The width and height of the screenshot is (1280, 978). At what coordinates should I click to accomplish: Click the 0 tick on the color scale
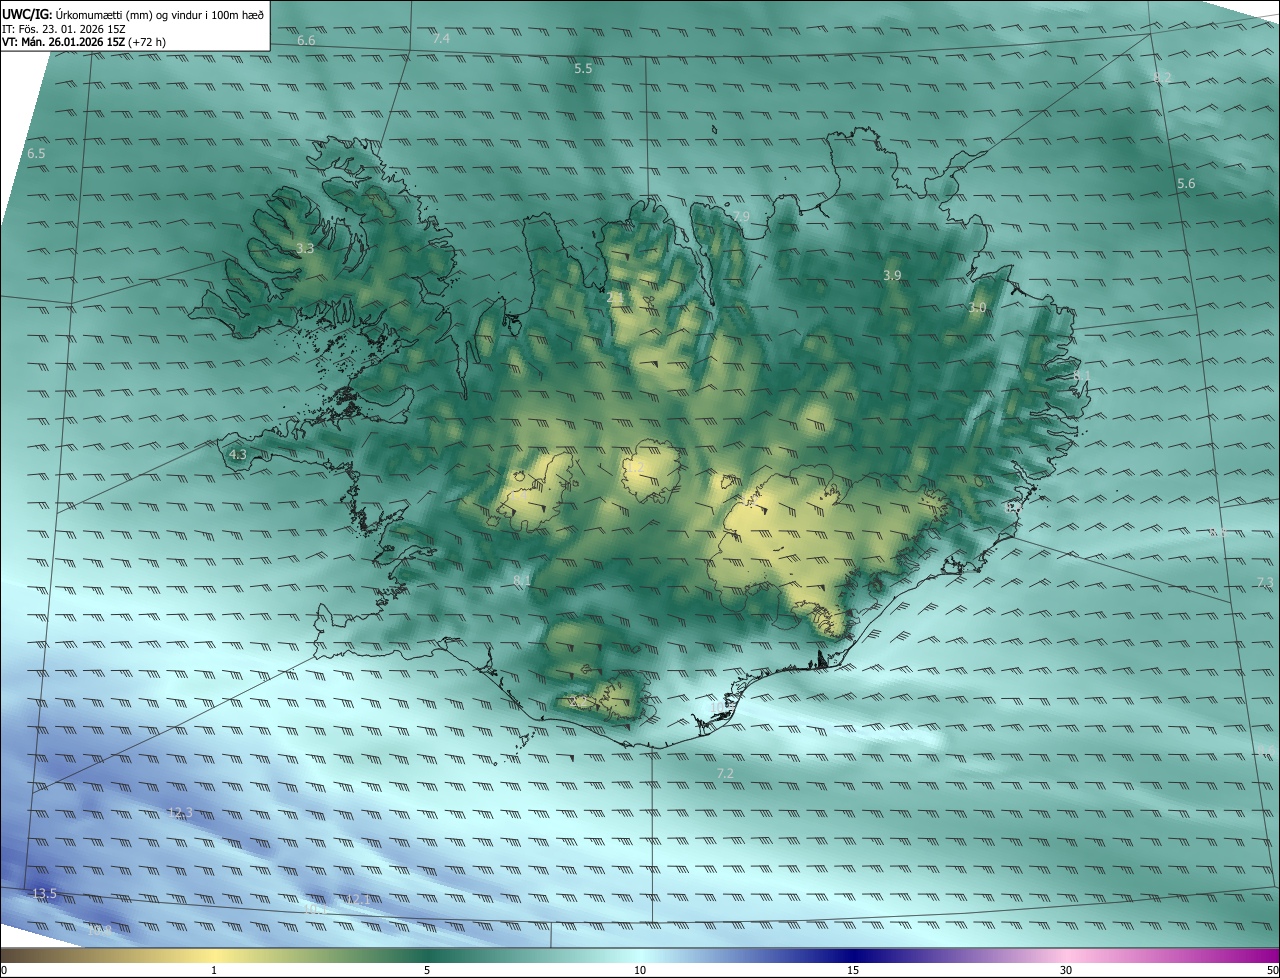pyautogui.click(x=3, y=971)
